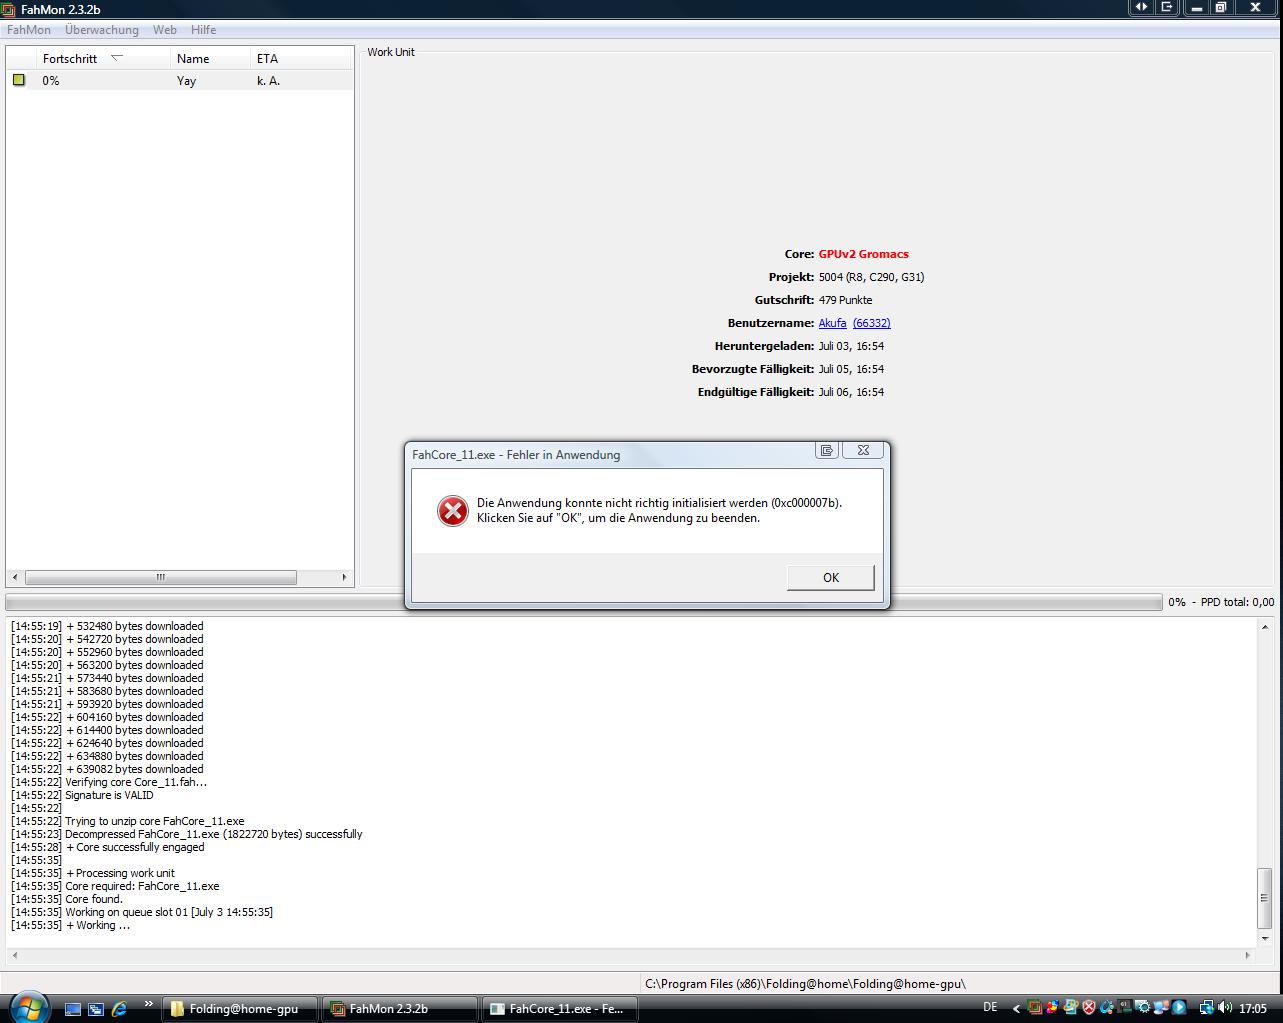This screenshot has width=1283, height=1023.
Task: Click the FahMon icon in the title bar
Action: click(x=9, y=9)
